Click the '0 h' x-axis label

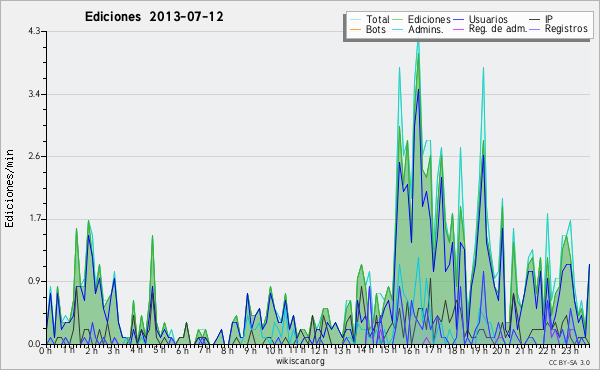pyautogui.click(x=46, y=351)
